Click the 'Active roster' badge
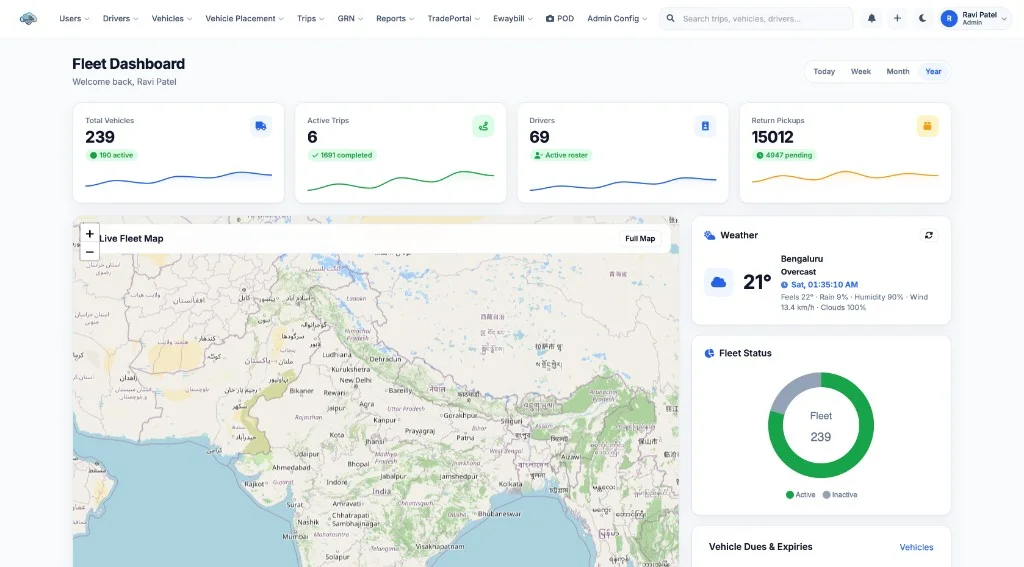 [x=561, y=155]
